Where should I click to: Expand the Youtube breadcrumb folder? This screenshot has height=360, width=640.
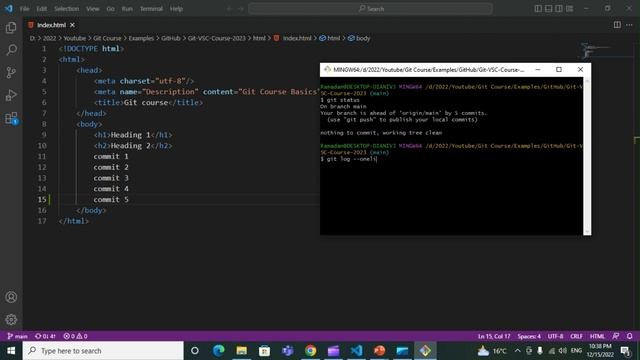(x=75, y=38)
